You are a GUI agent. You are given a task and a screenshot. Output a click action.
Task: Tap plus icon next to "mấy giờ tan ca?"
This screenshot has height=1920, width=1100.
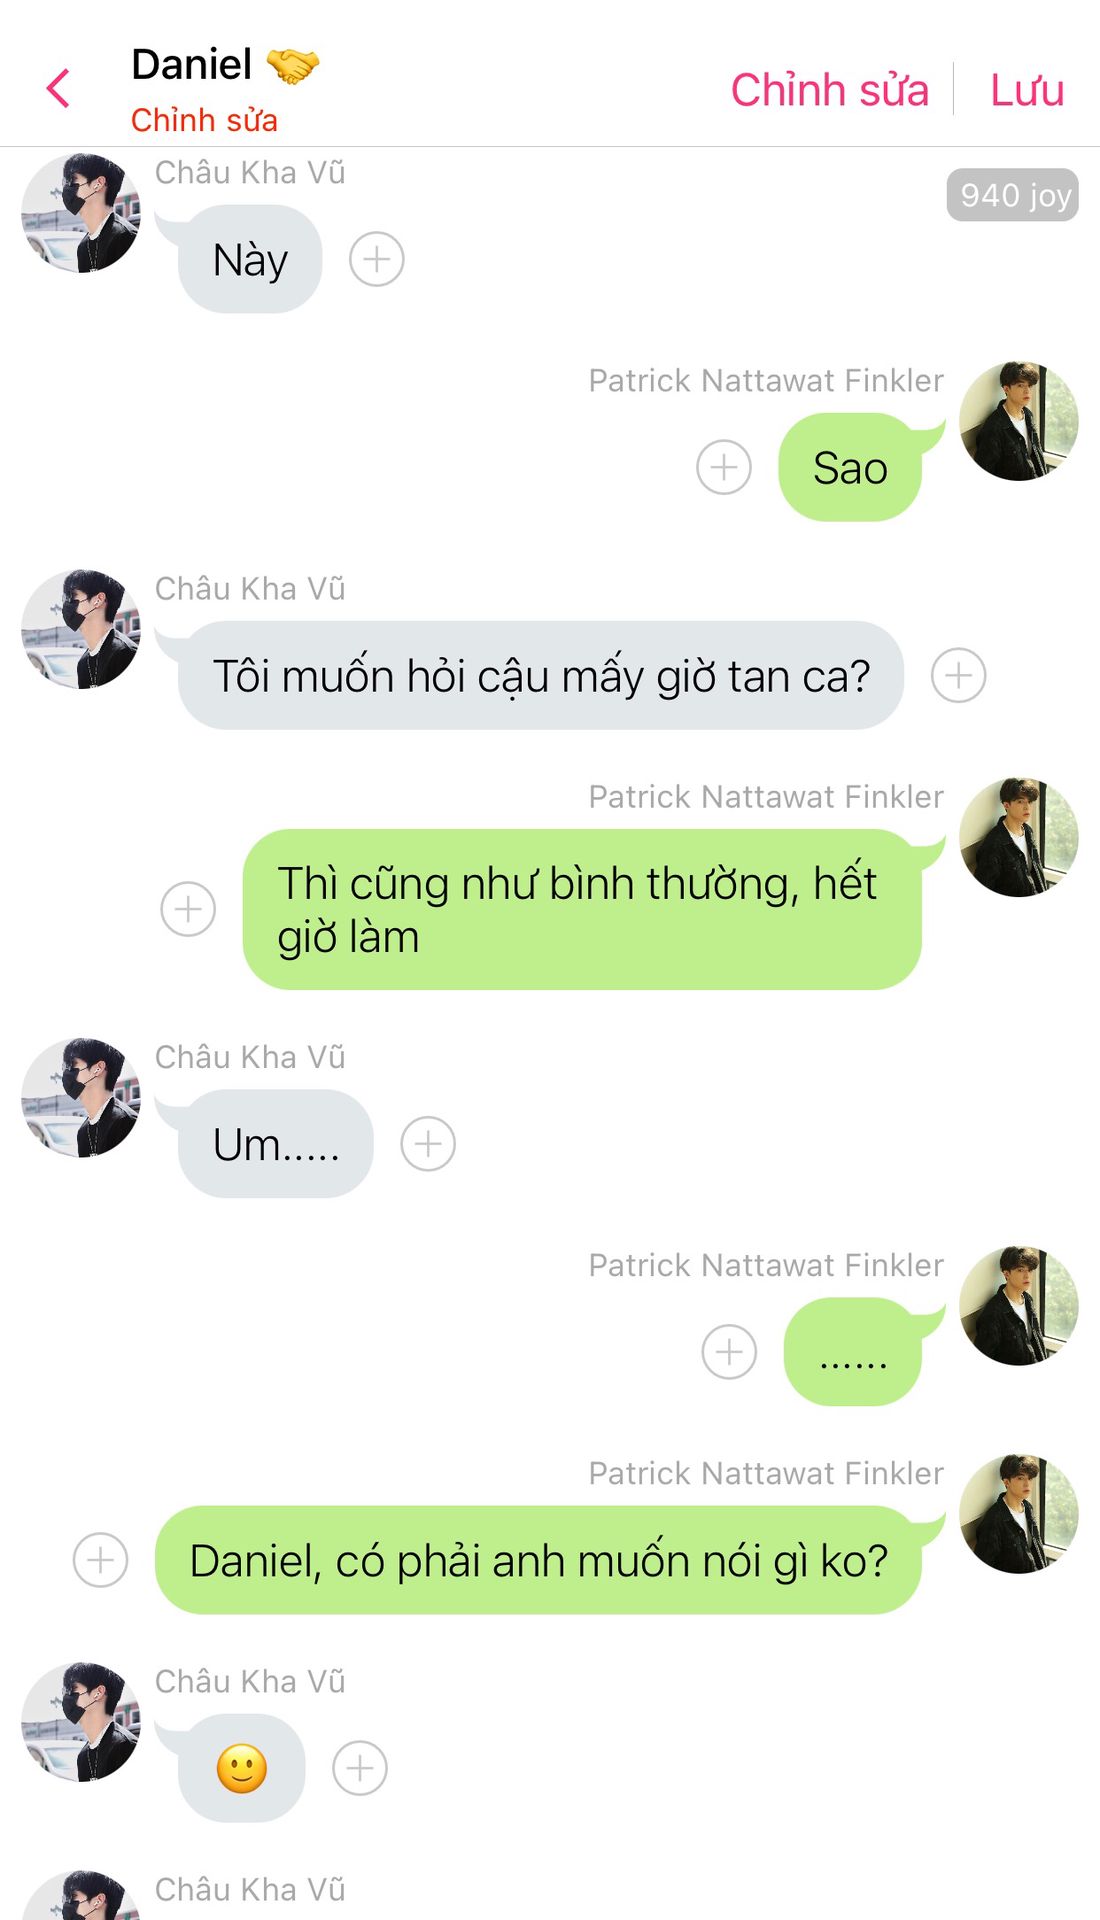click(959, 675)
